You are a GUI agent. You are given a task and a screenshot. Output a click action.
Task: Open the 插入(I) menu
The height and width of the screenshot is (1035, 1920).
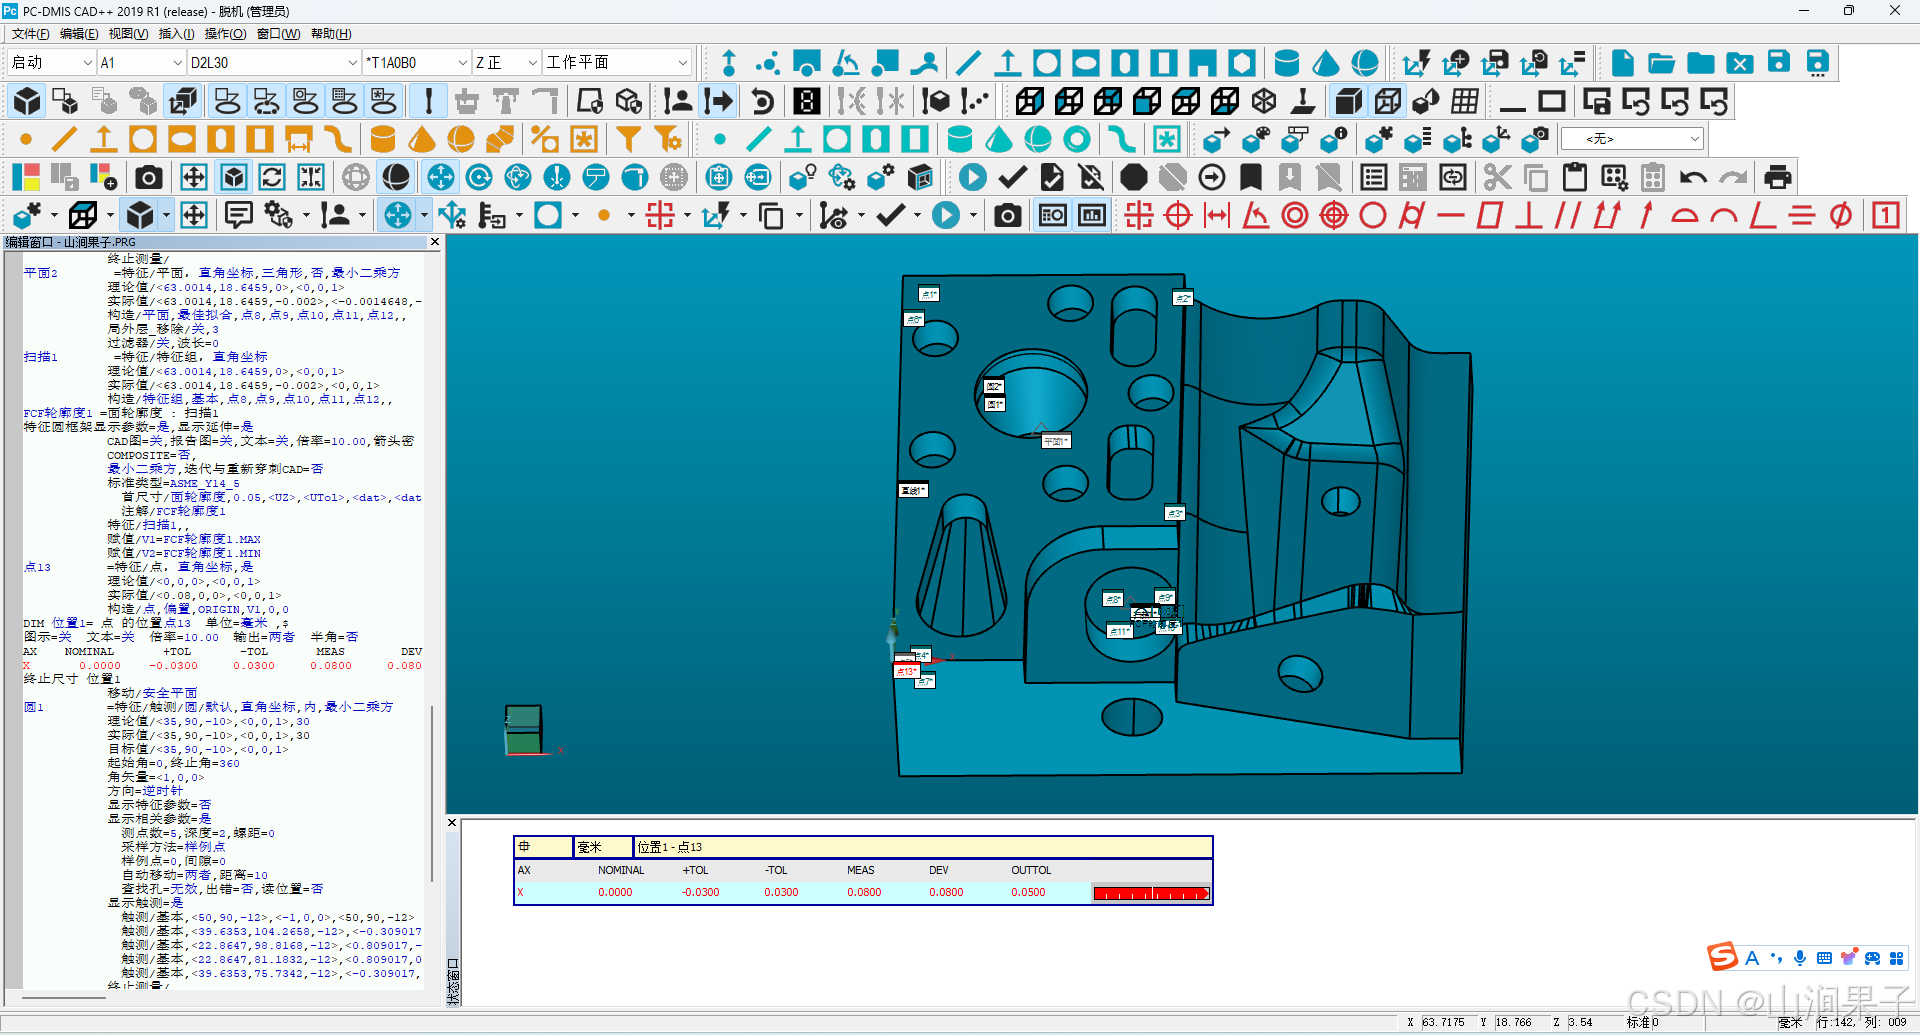tap(176, 34)
